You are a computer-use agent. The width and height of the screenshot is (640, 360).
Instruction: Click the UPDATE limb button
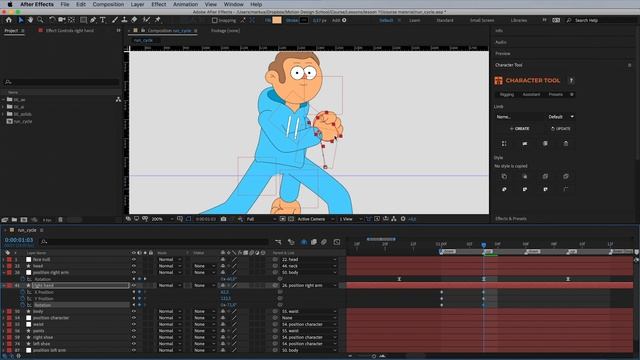[560, 129]
